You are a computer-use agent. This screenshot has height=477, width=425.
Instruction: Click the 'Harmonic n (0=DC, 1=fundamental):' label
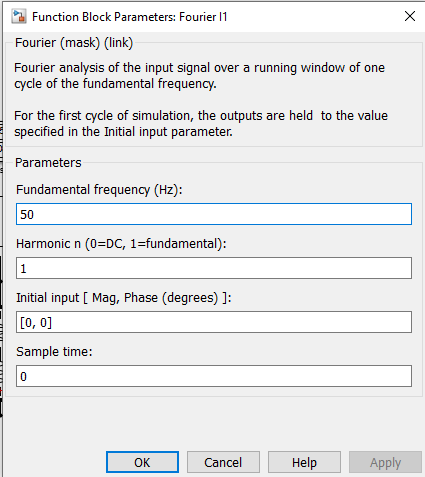[x=121, y=244]
